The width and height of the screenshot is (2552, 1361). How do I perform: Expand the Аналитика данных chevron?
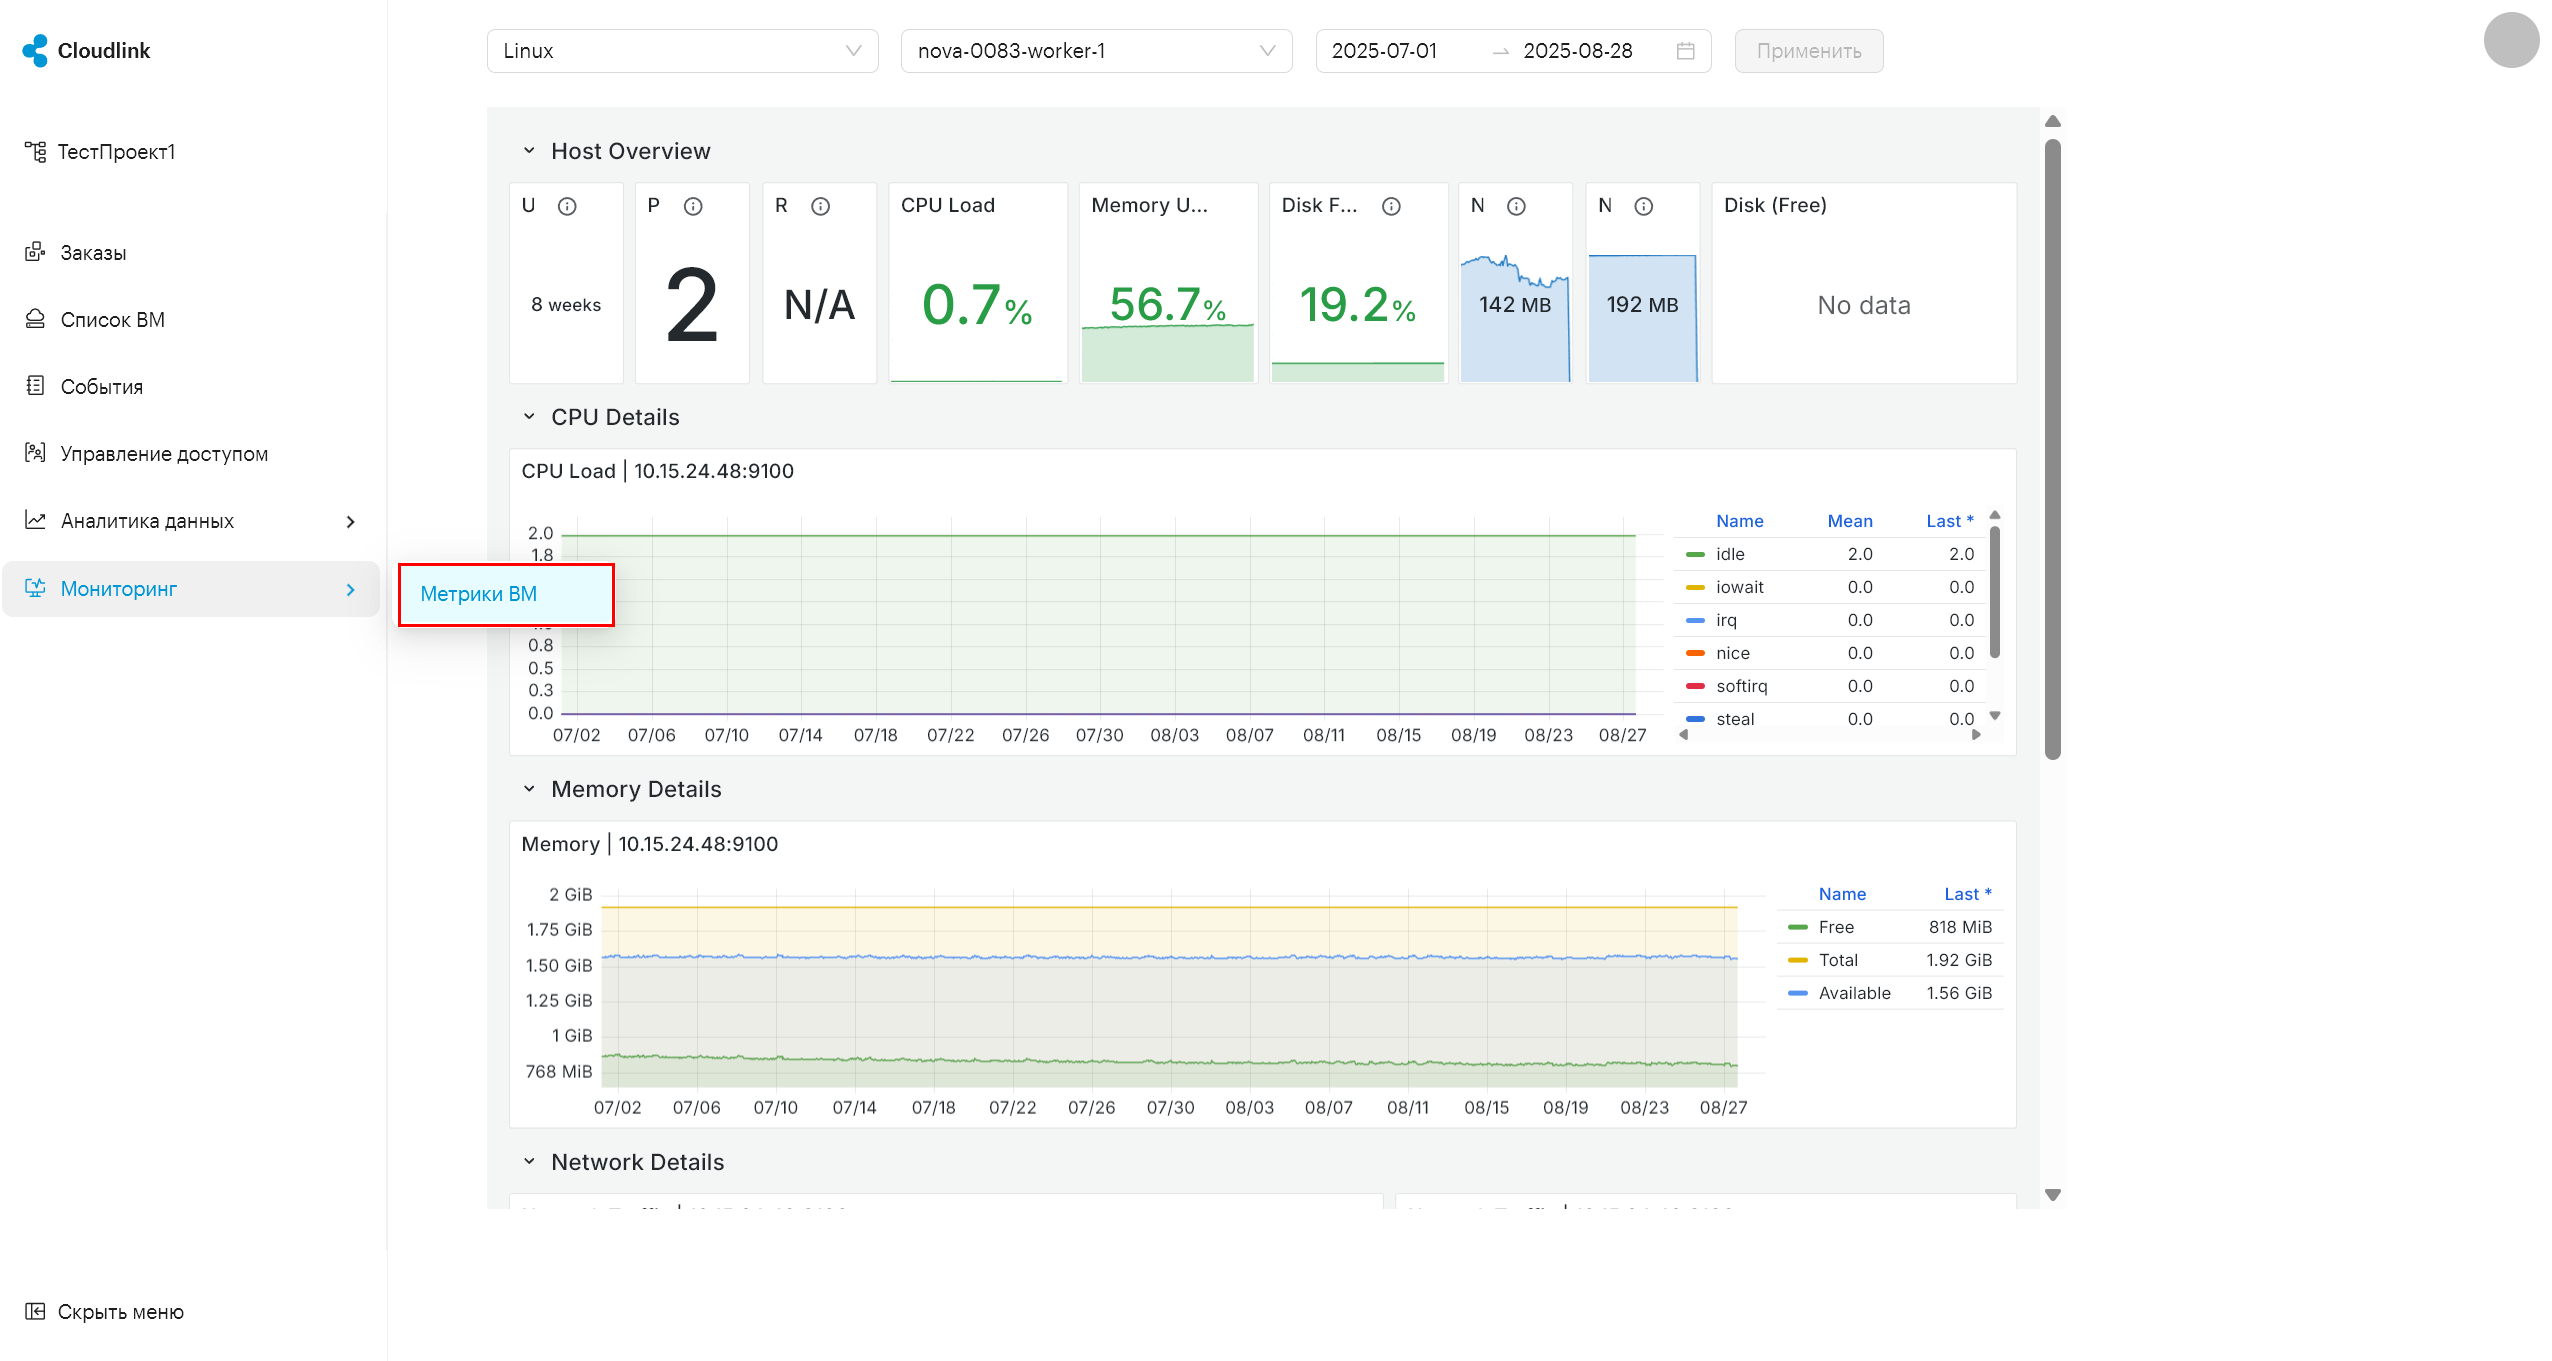[350, 522]
